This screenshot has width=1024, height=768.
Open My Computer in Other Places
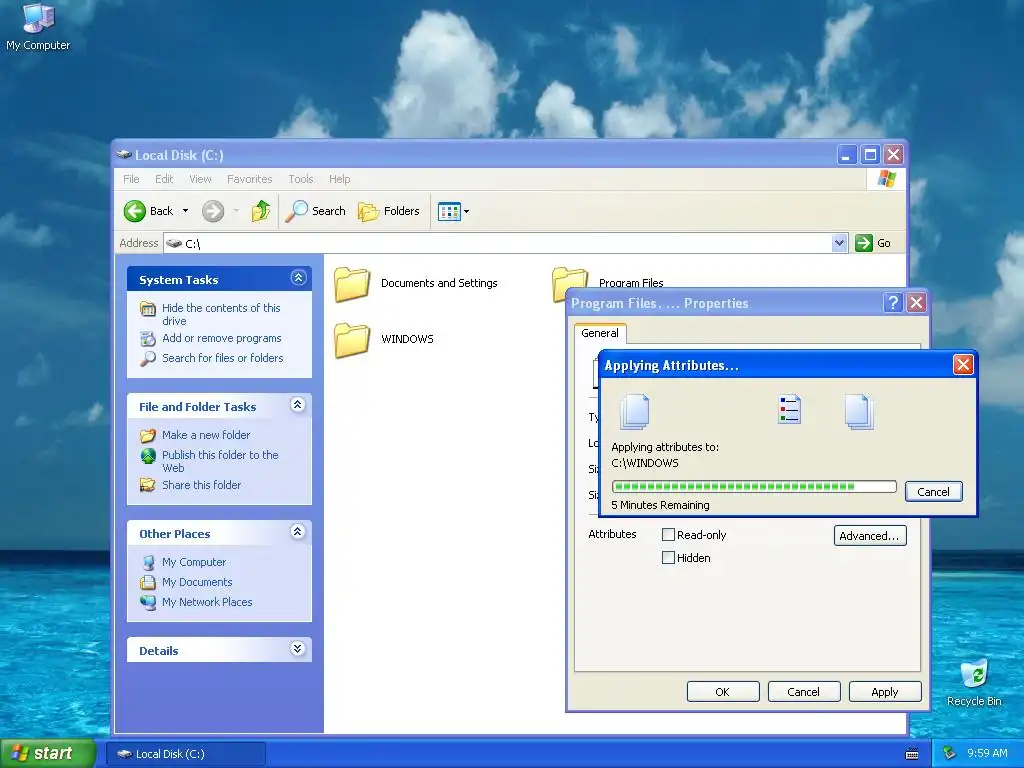point(194,562)
